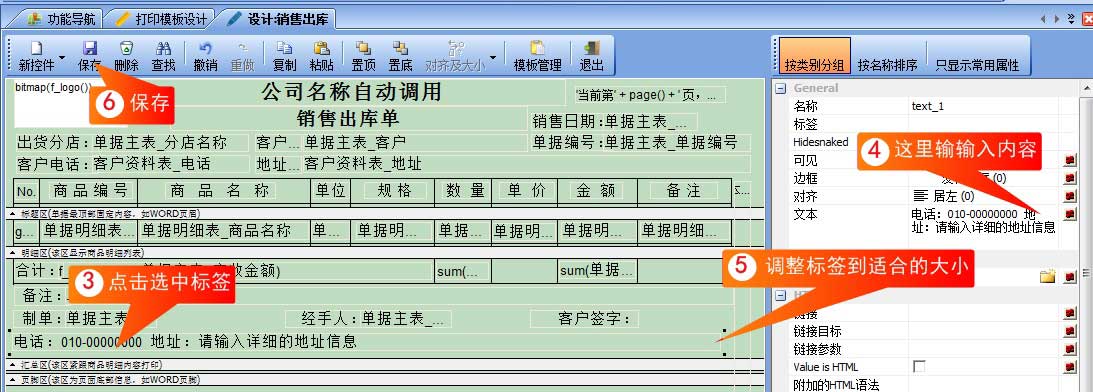Click the 名称 value field text_1
Viewport: 1093px width, 392px height.
coord(983,107)
